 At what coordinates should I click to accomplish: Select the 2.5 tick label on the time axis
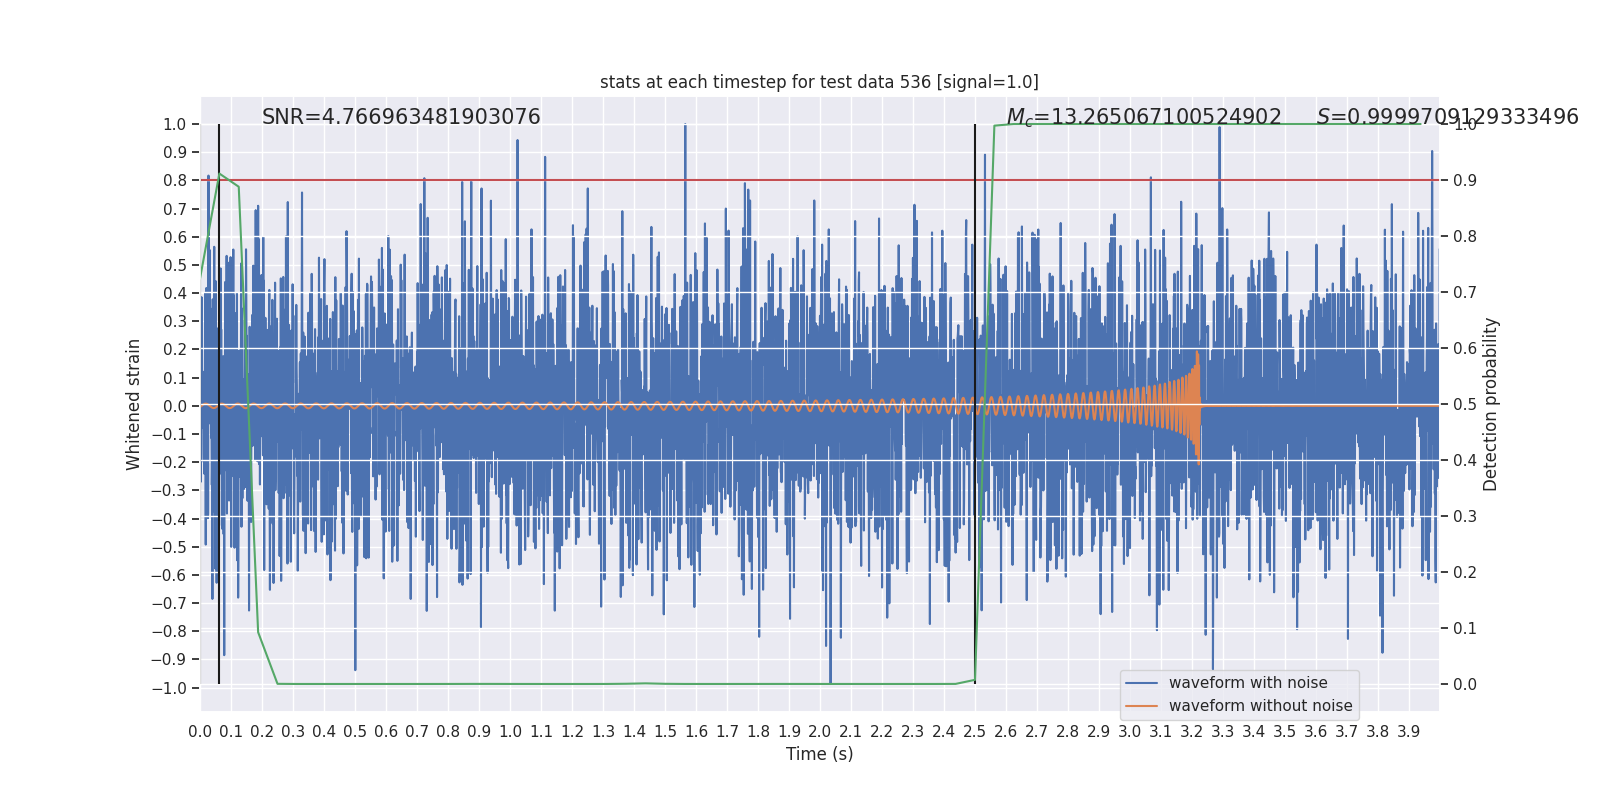[975, 732]
